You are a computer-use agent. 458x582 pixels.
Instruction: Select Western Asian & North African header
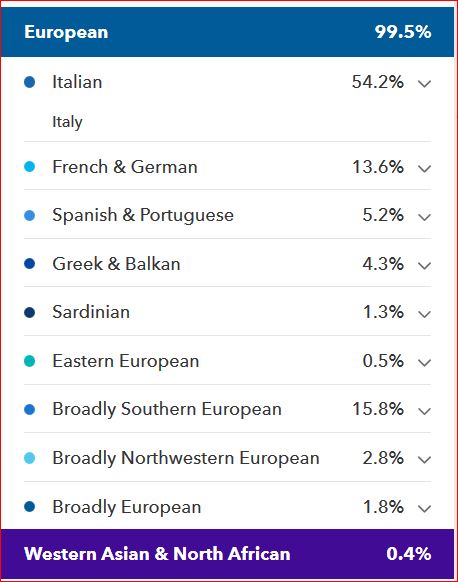228,553
